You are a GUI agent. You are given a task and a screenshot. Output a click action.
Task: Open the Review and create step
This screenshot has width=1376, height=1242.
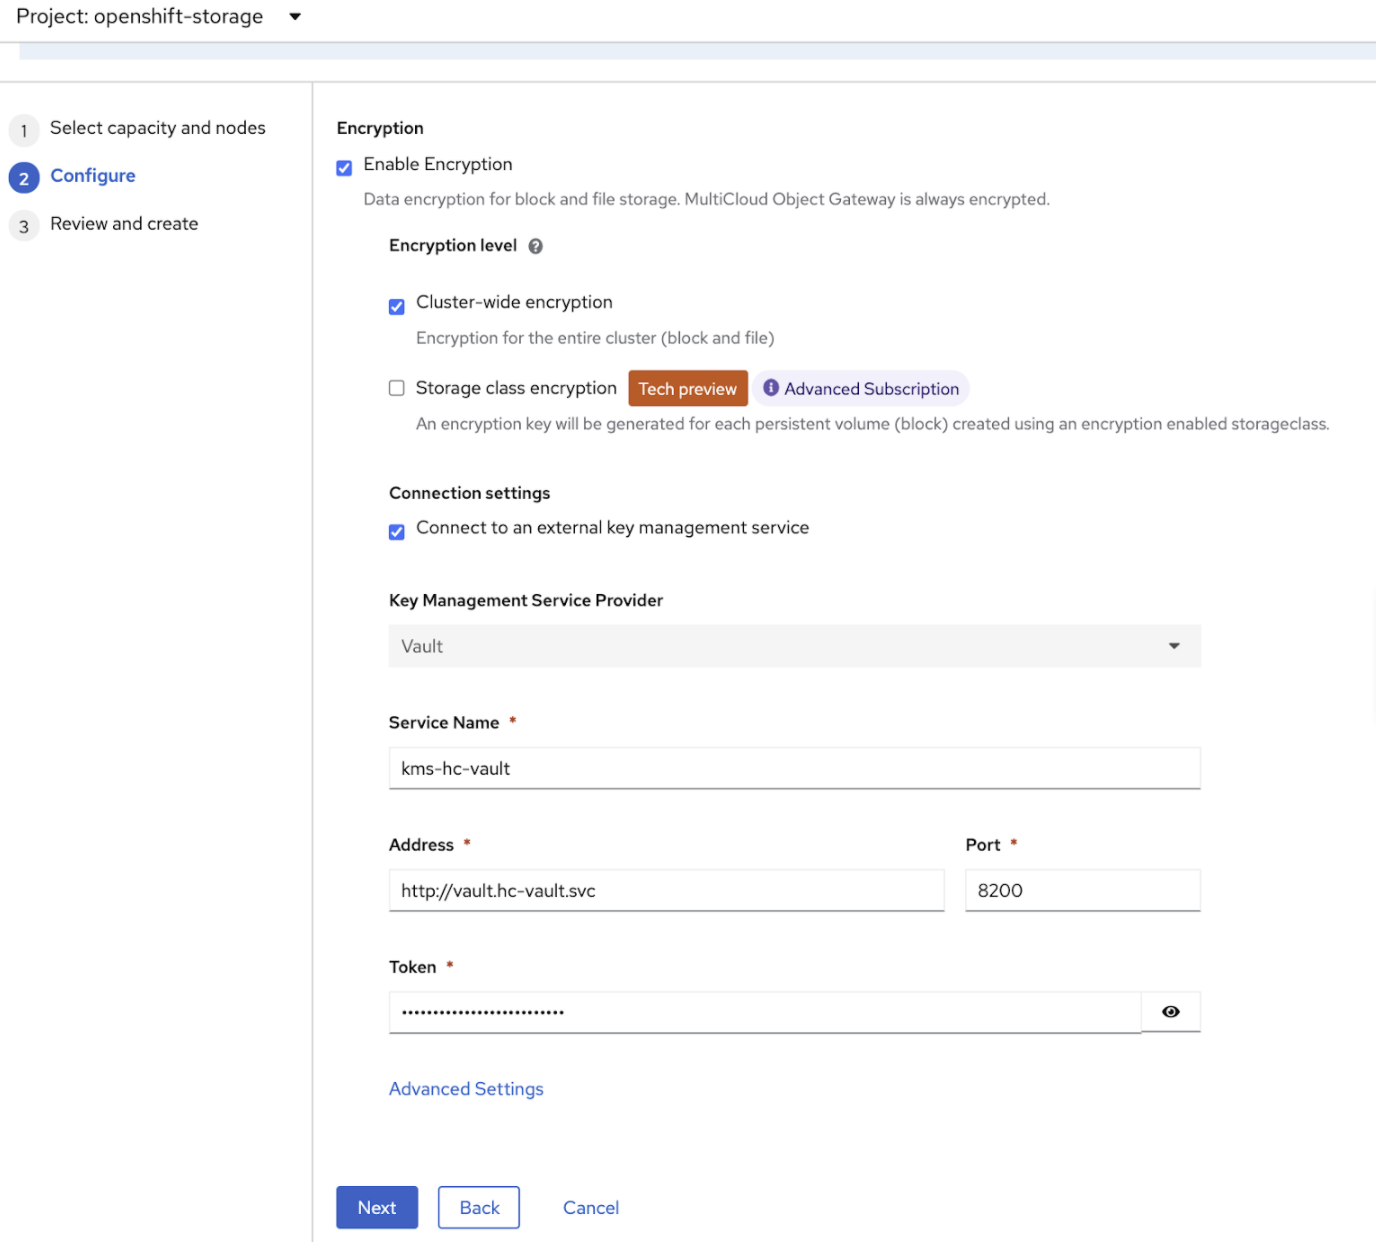coord(124,224)
